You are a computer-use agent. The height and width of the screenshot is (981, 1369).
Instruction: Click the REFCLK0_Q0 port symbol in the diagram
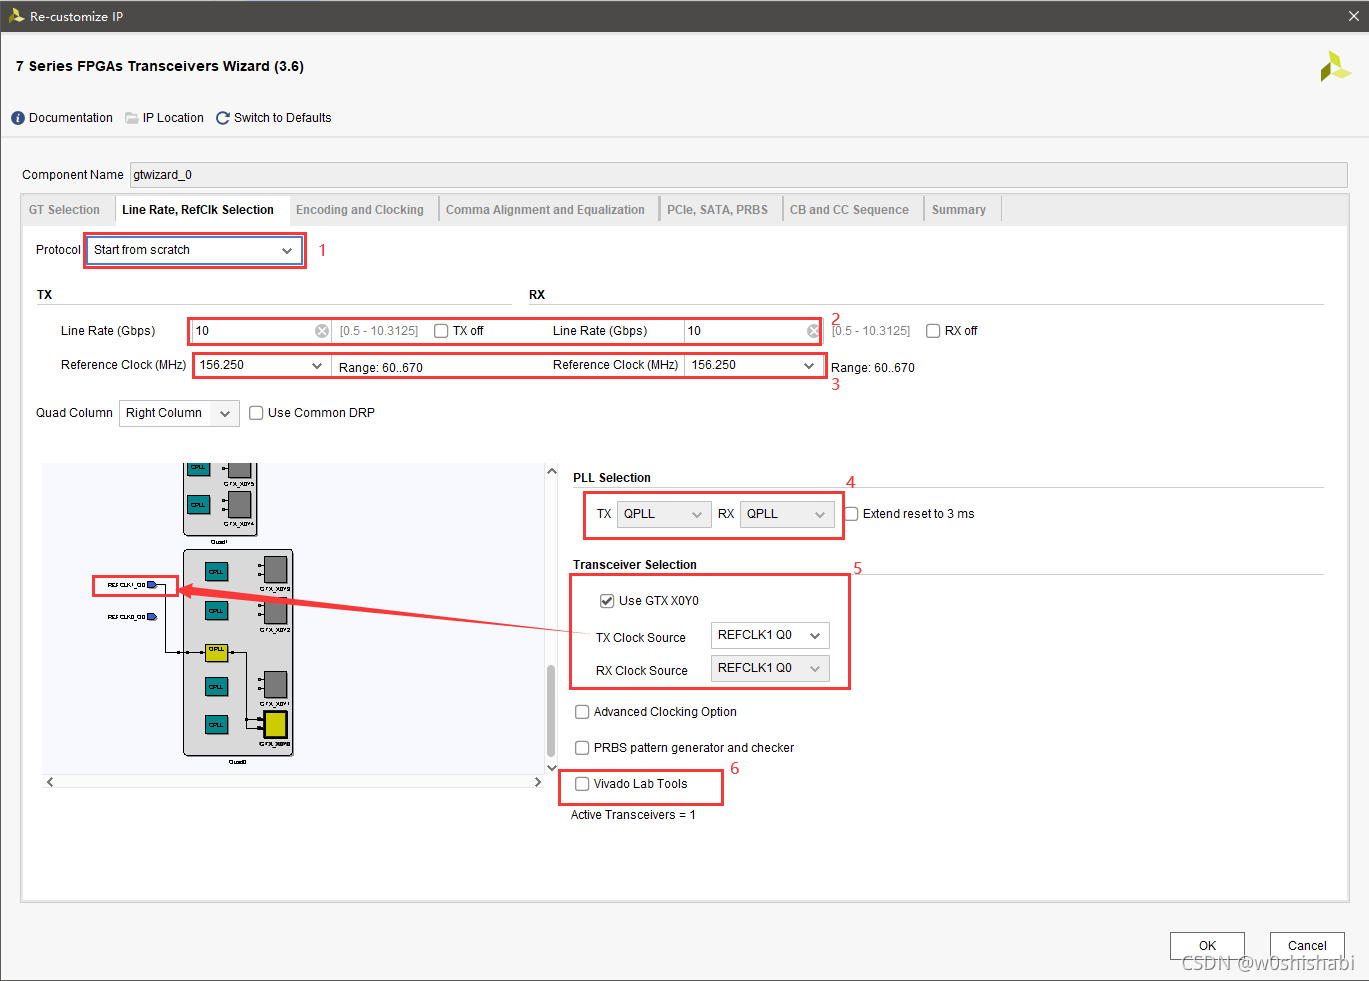pyautogui.click(x=151, y=617)
